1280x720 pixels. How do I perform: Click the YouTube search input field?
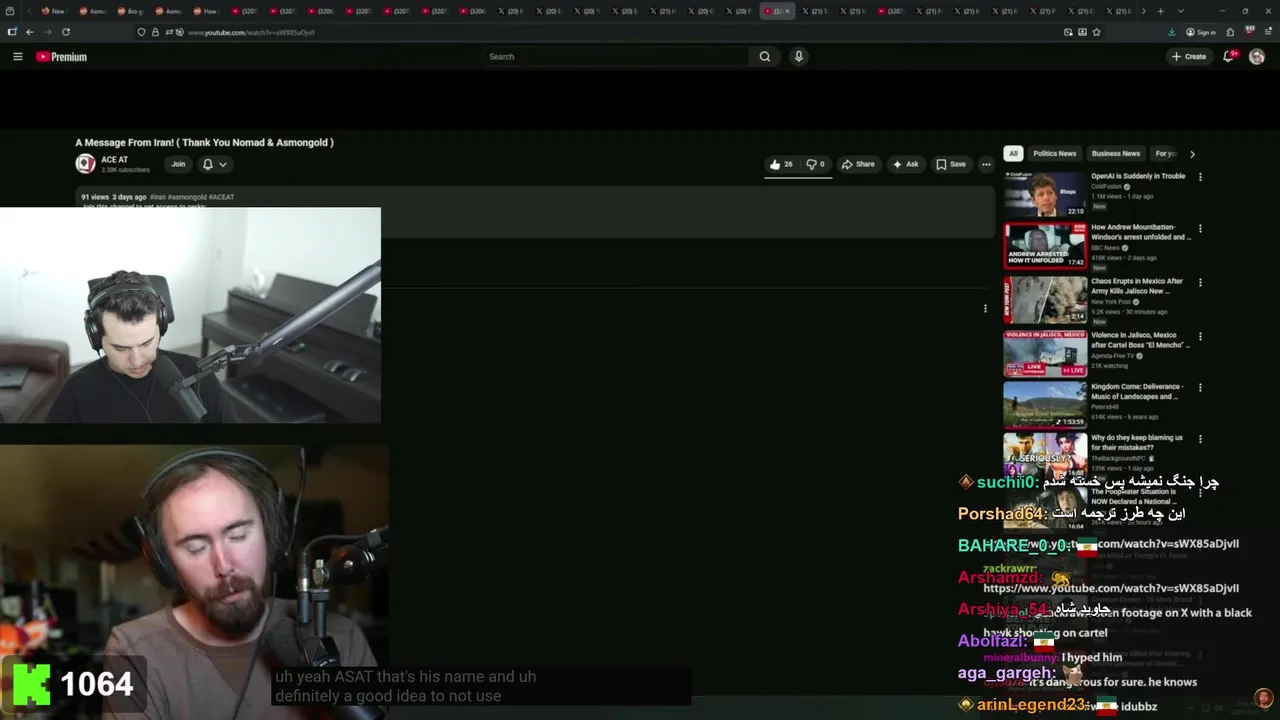point(615,57)
